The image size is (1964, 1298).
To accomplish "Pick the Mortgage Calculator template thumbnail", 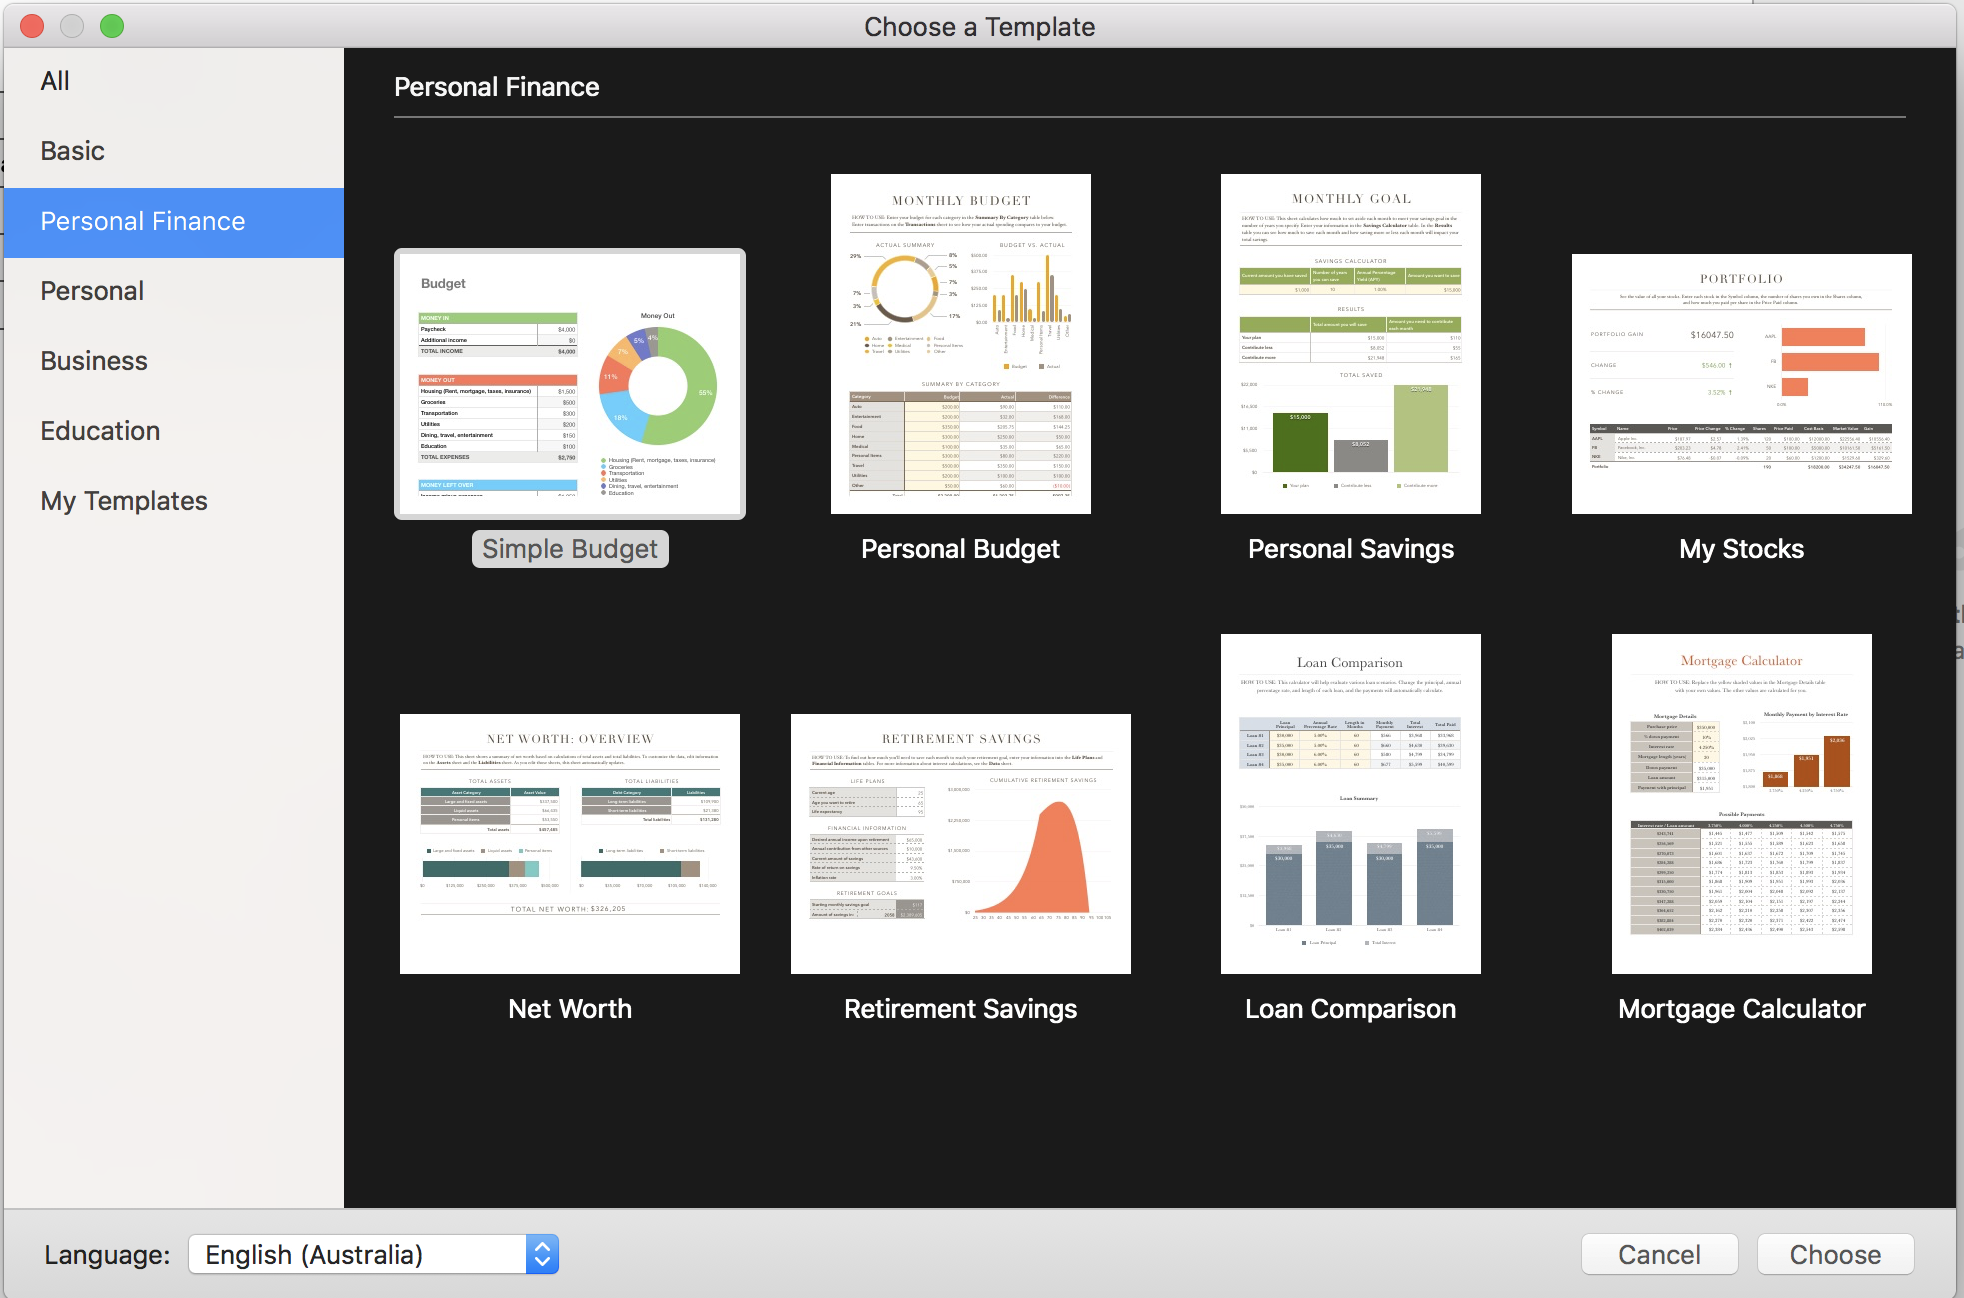I will tap(1741, 803).
